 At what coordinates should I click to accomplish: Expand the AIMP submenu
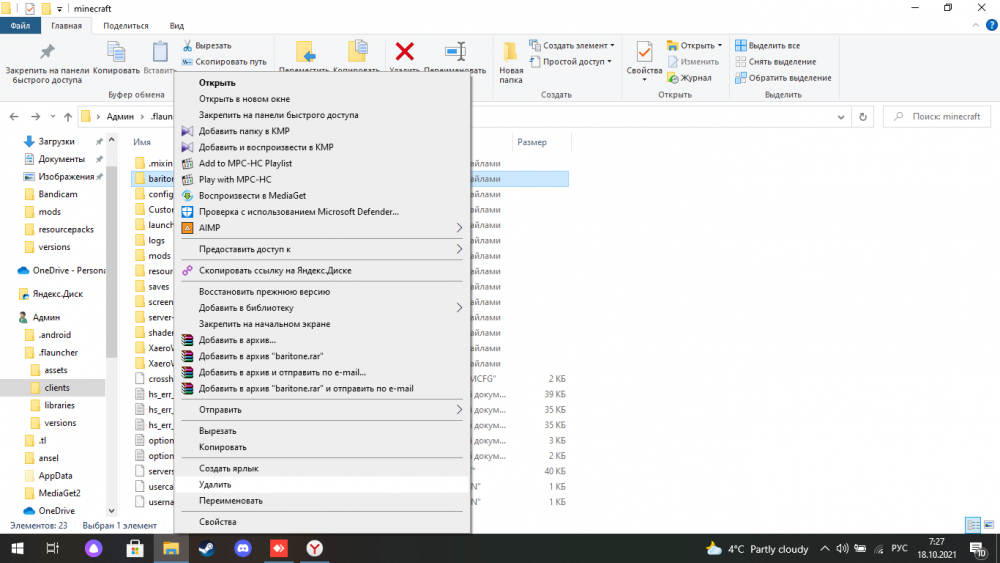tap(459, 228)
